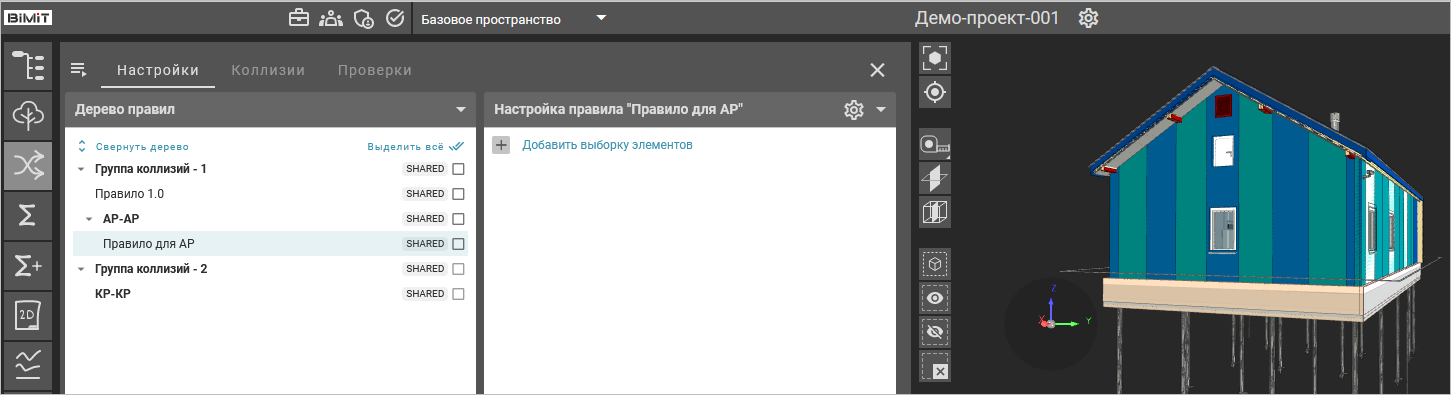Click Свернуть дерево link
Screen dimensions: 1451x395
click(142, 146)
